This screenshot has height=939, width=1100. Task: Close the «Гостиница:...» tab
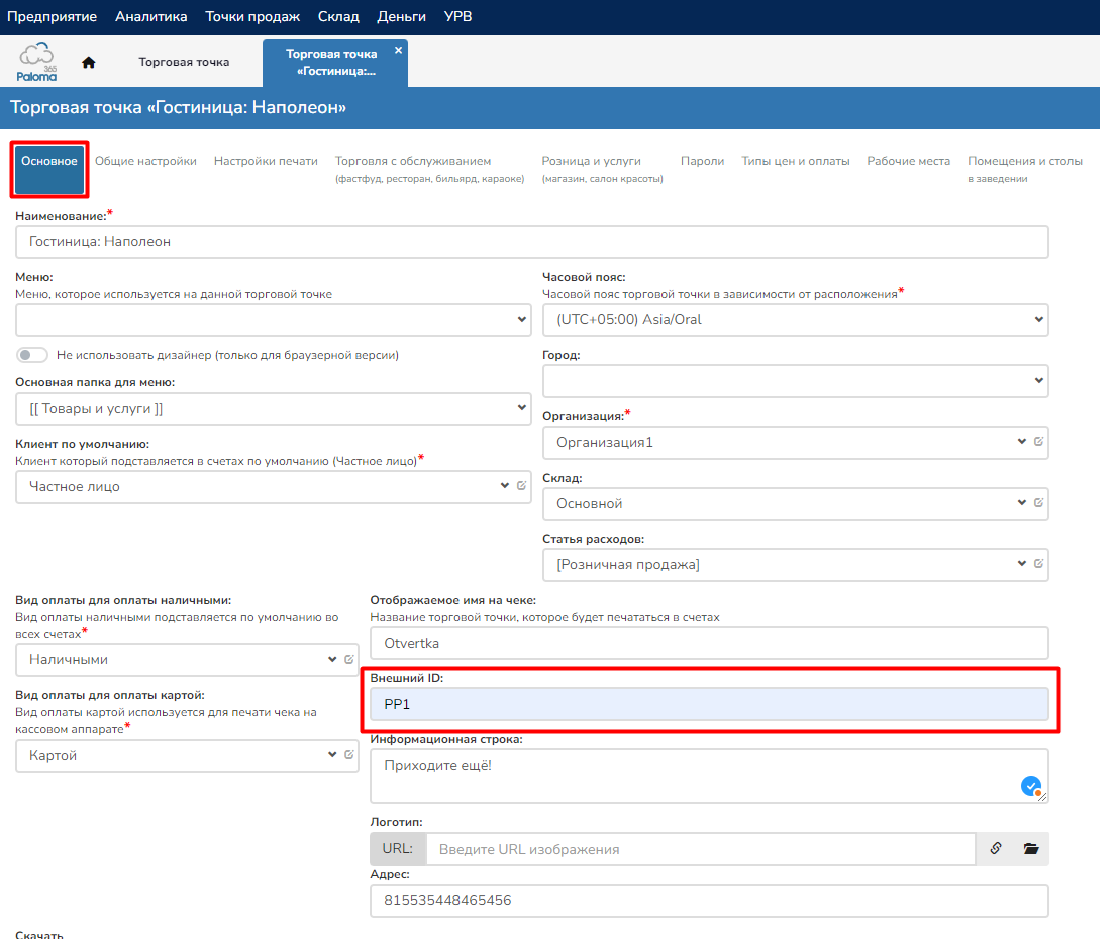[398, 50]
